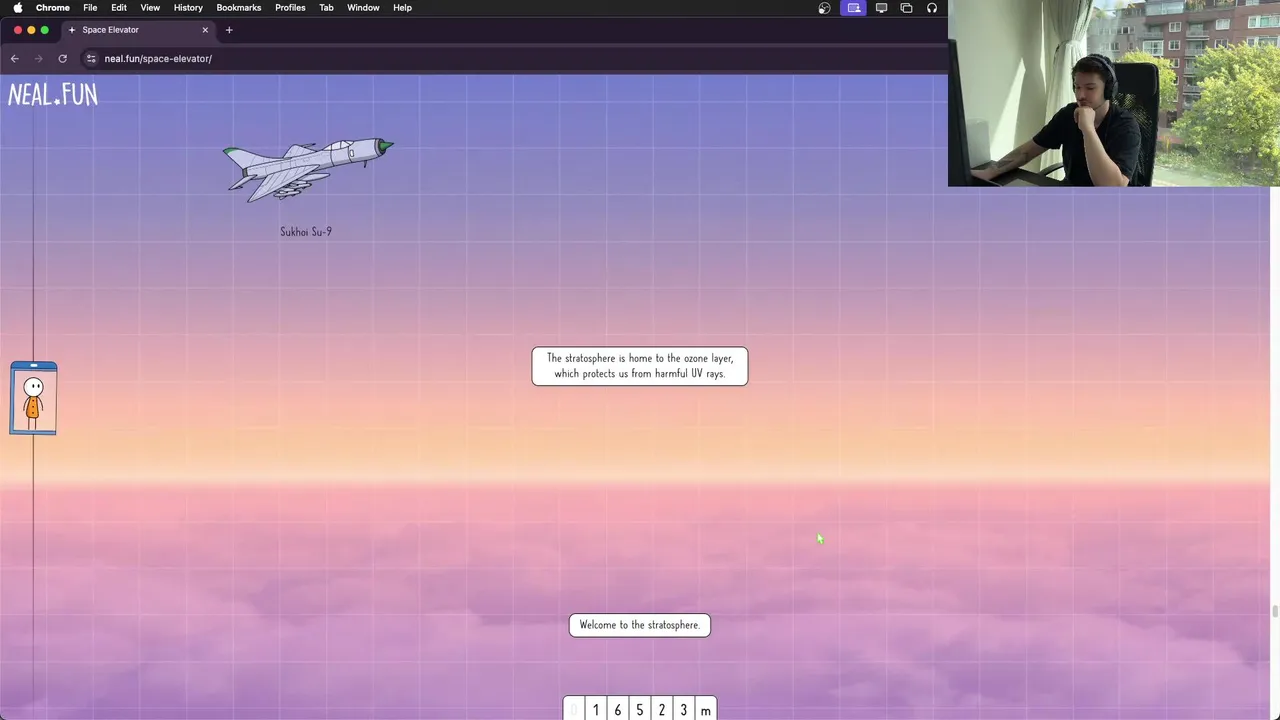Click the elevator cabin with stick figure
Image resolution: width=1280 pixels, height=720 pixels.
(x=33, y=398)
